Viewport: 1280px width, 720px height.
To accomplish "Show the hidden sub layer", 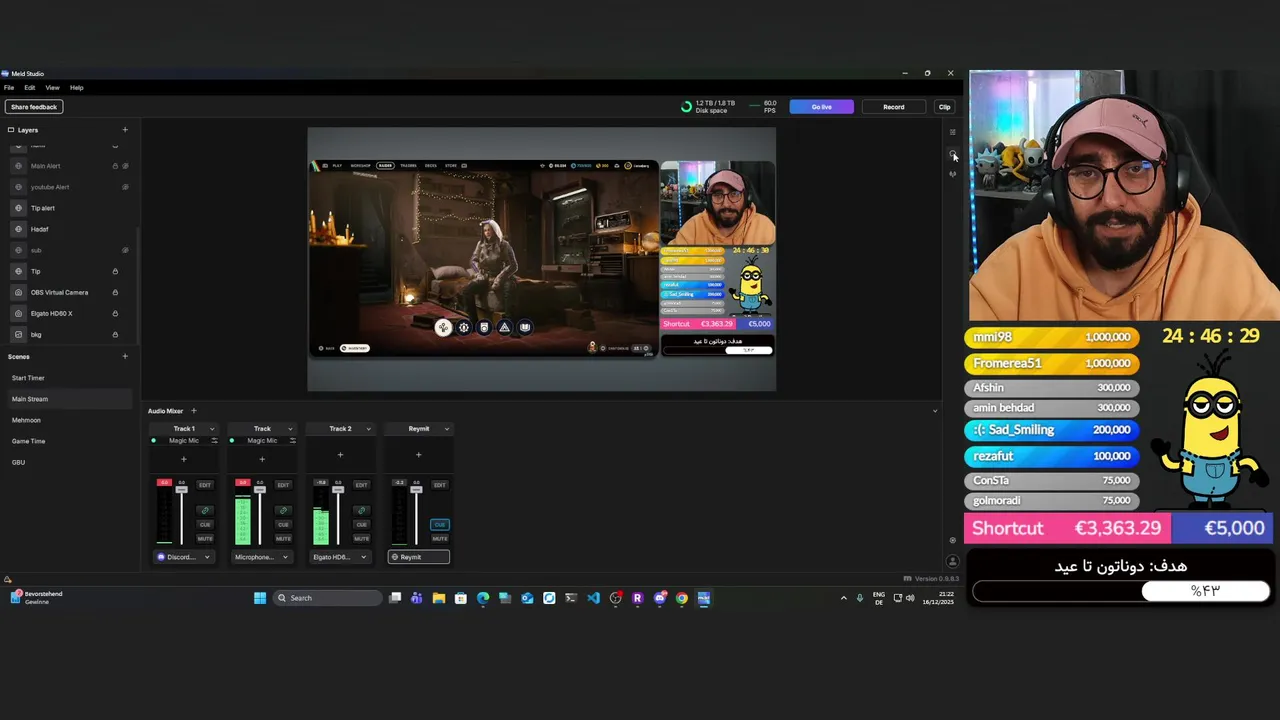I will pos(125,250).
